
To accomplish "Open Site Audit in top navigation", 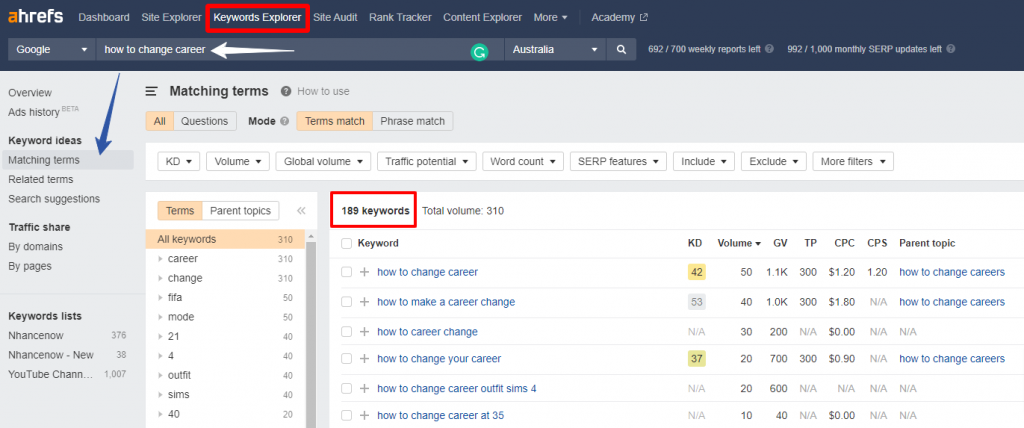I will pos(335,18).
